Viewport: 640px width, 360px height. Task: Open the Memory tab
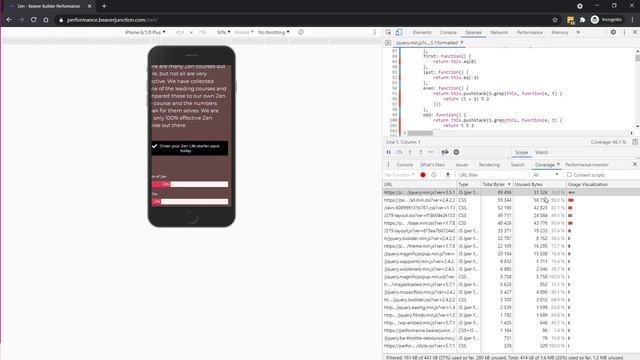click(560, 32)
